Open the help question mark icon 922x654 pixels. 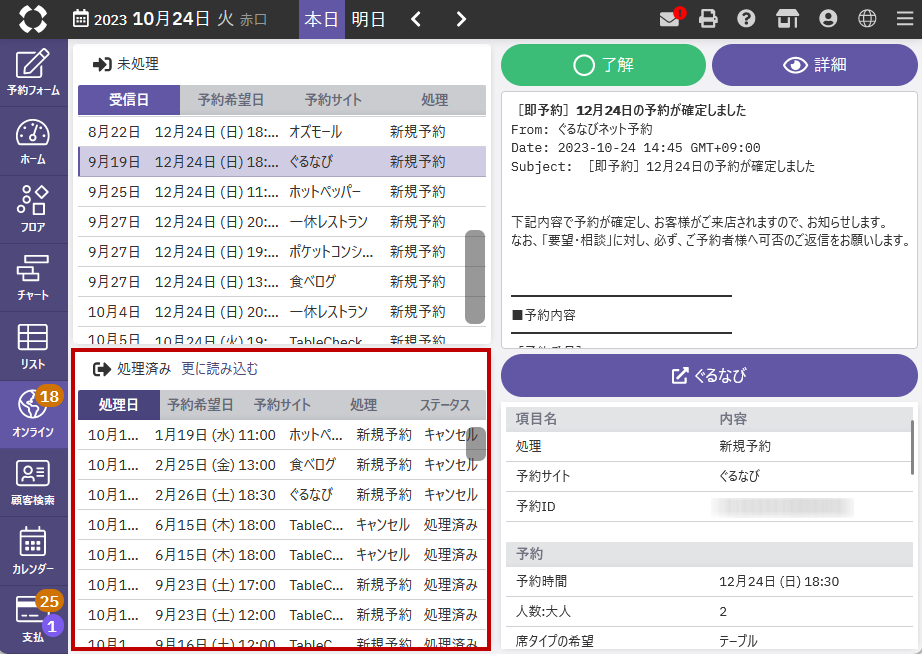pos(746,19)
